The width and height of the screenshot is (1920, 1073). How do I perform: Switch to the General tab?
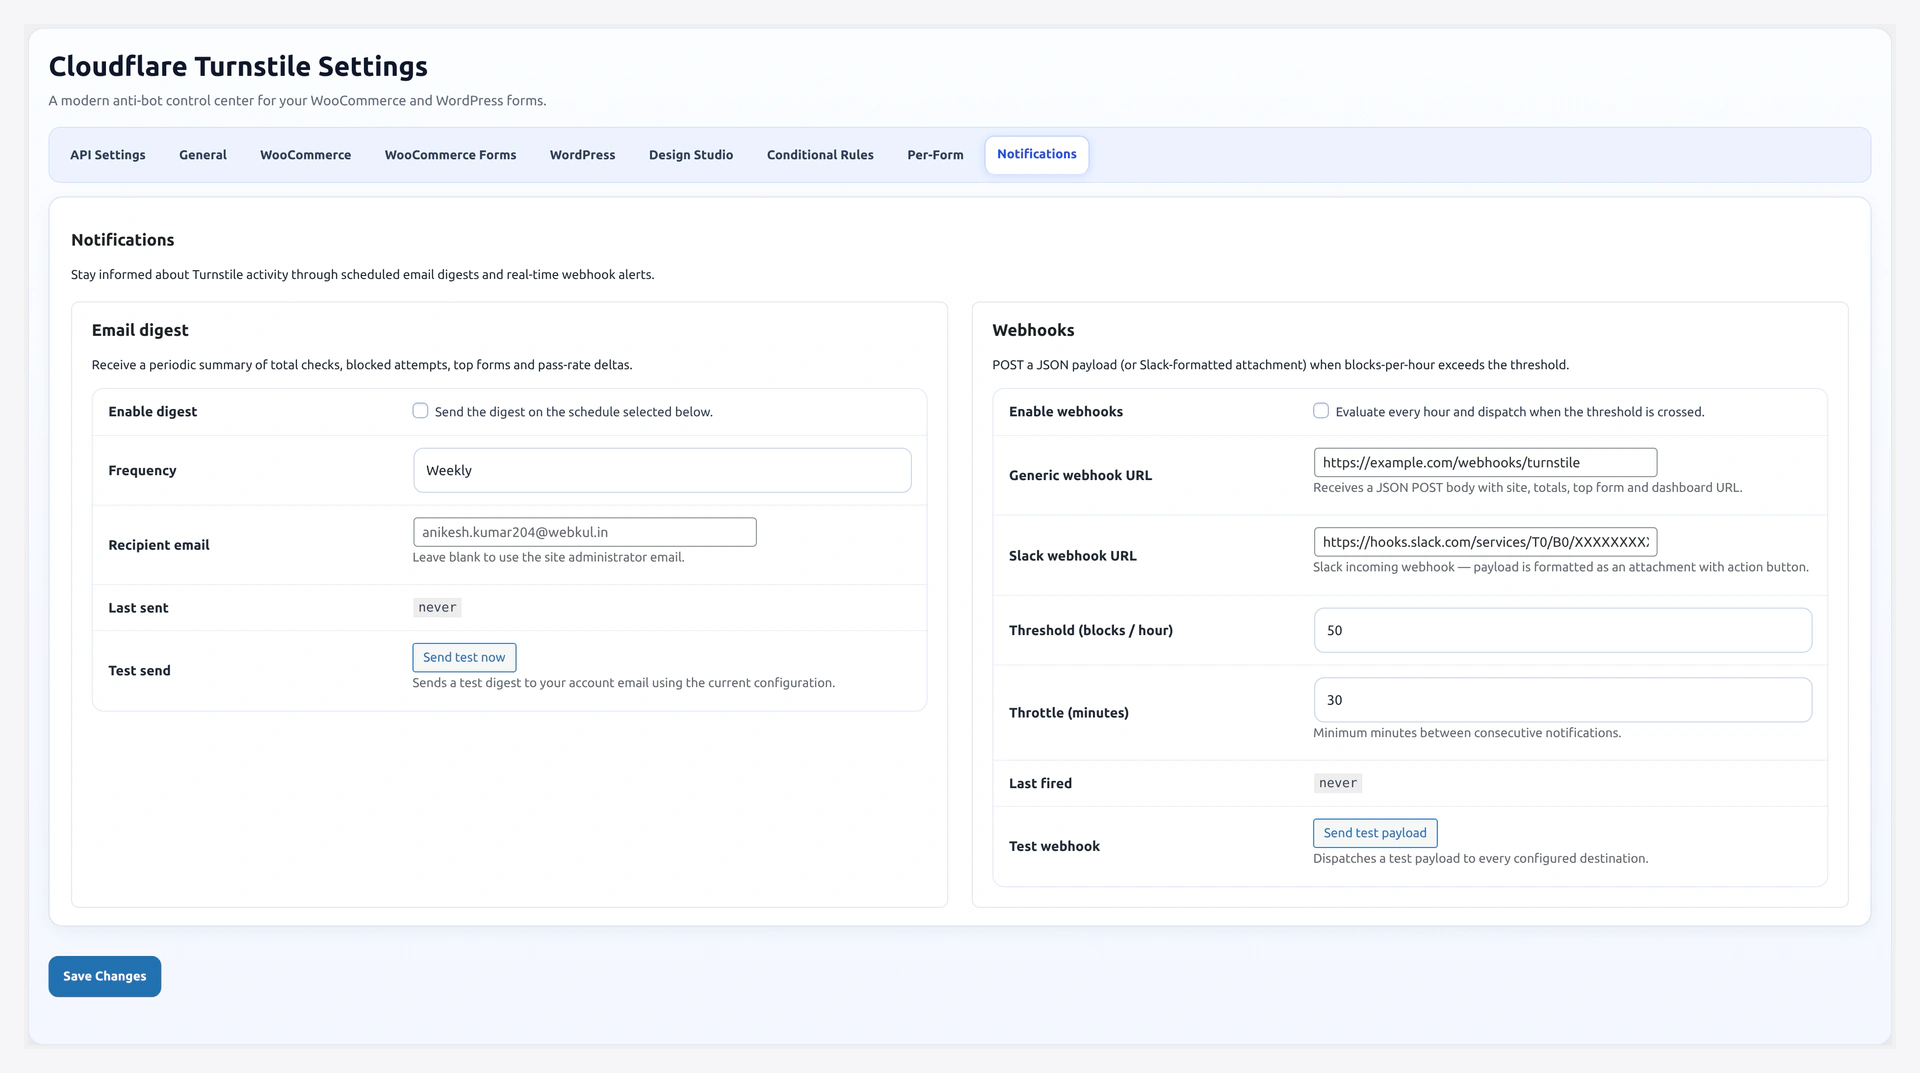coord(203,155)
